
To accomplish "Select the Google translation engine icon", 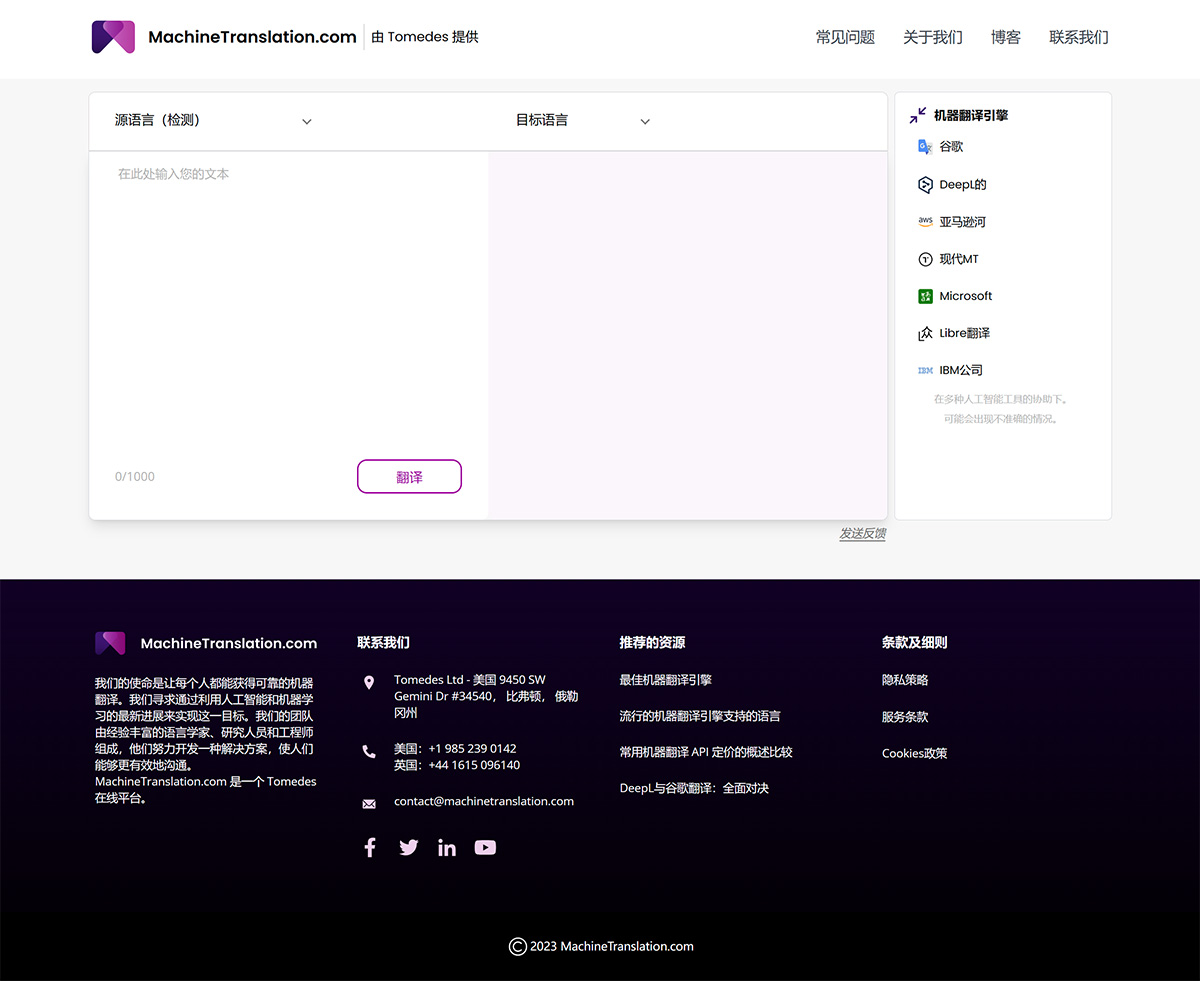I will pos(924,146).
